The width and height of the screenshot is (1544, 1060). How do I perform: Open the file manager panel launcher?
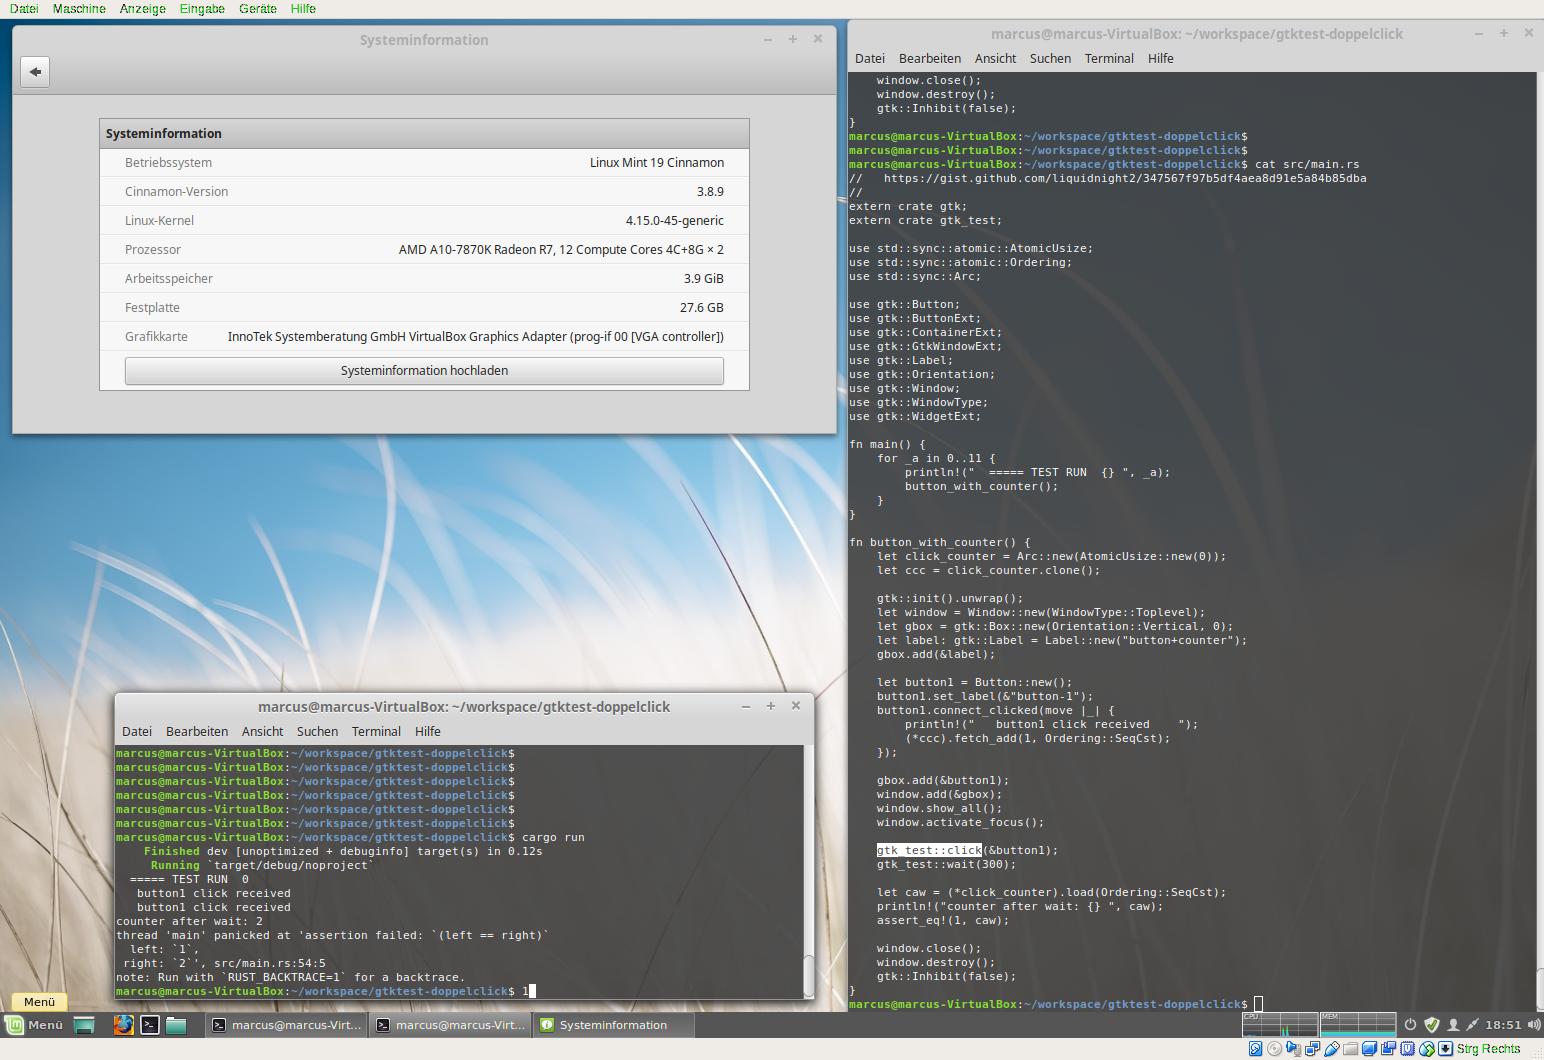(177, 1025)
